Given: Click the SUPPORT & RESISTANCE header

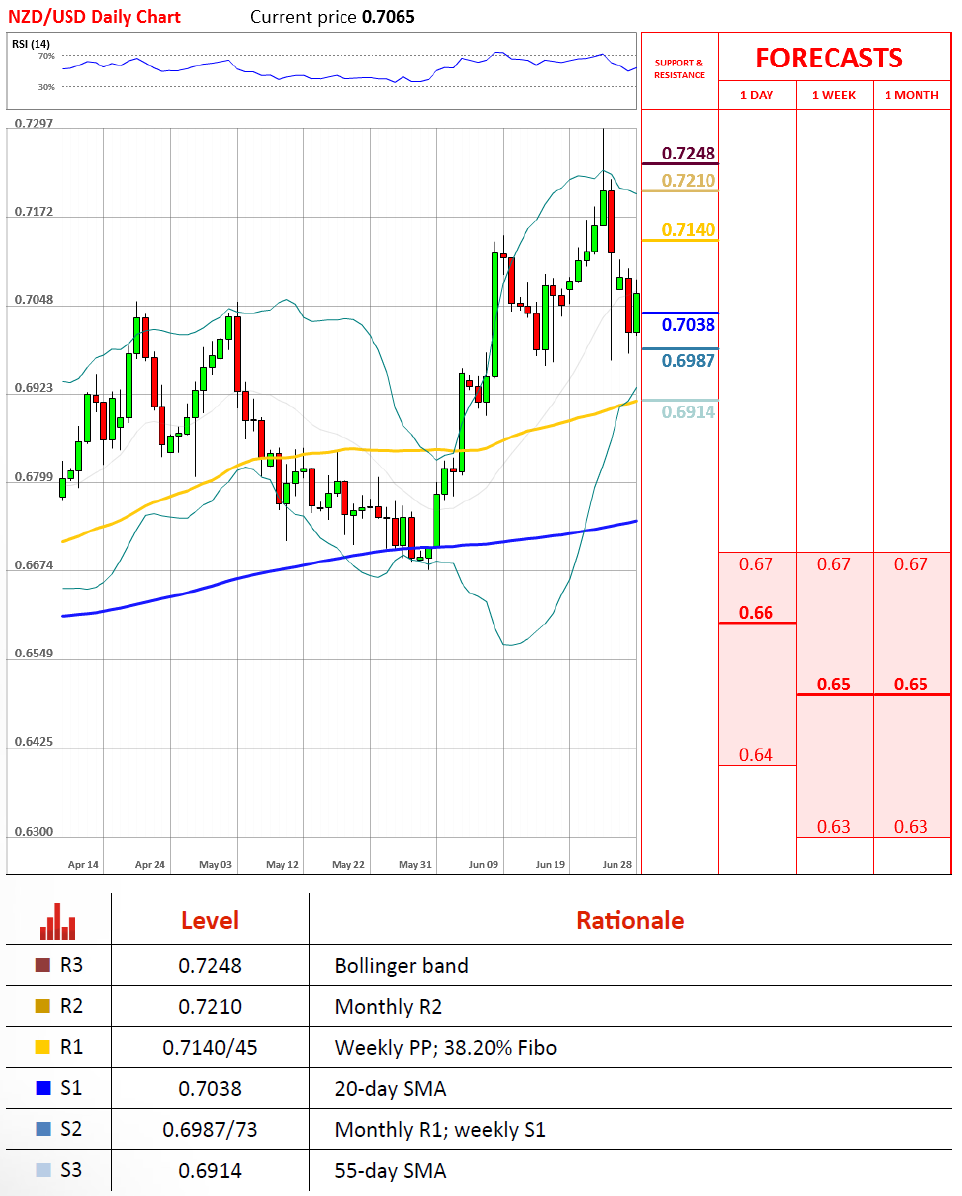Looking at the screenshot, I should point(679,69).
